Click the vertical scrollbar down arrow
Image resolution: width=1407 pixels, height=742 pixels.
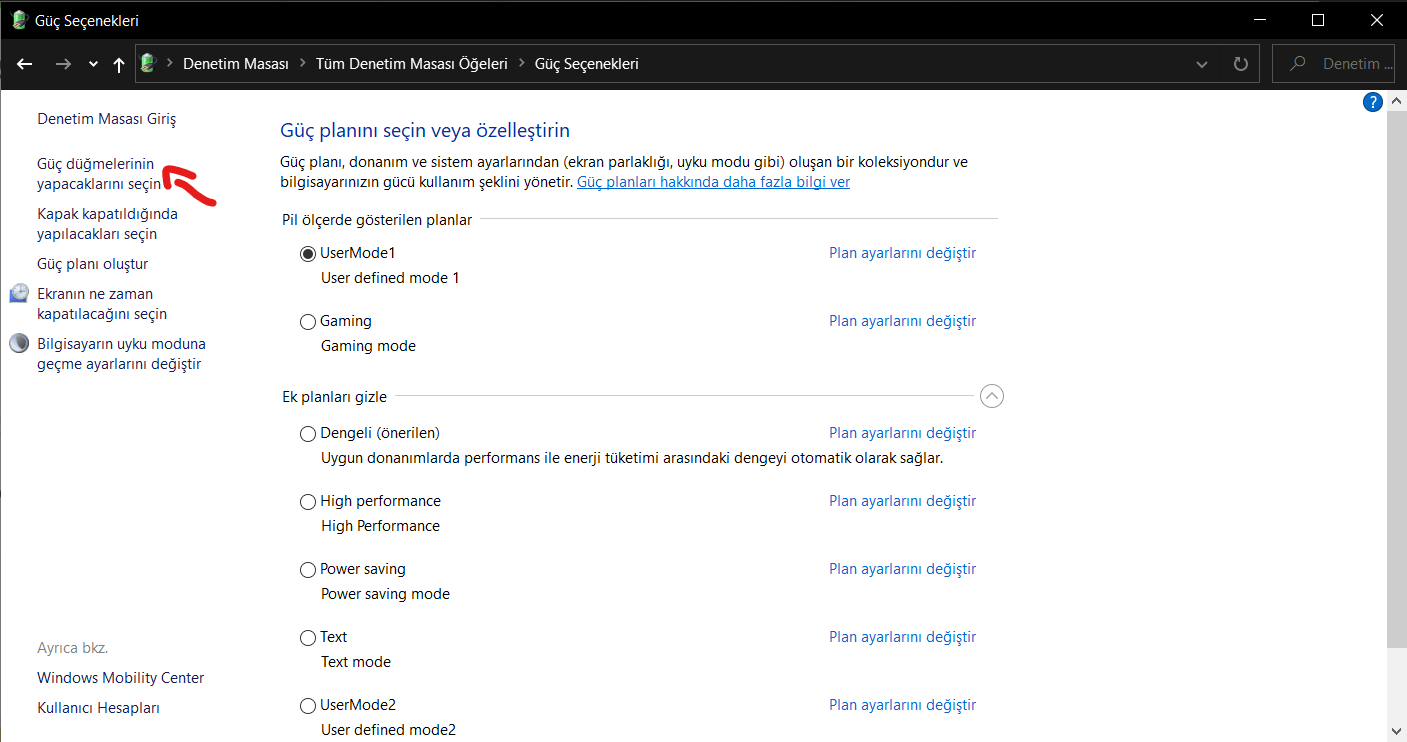(x=1397, y=731)
